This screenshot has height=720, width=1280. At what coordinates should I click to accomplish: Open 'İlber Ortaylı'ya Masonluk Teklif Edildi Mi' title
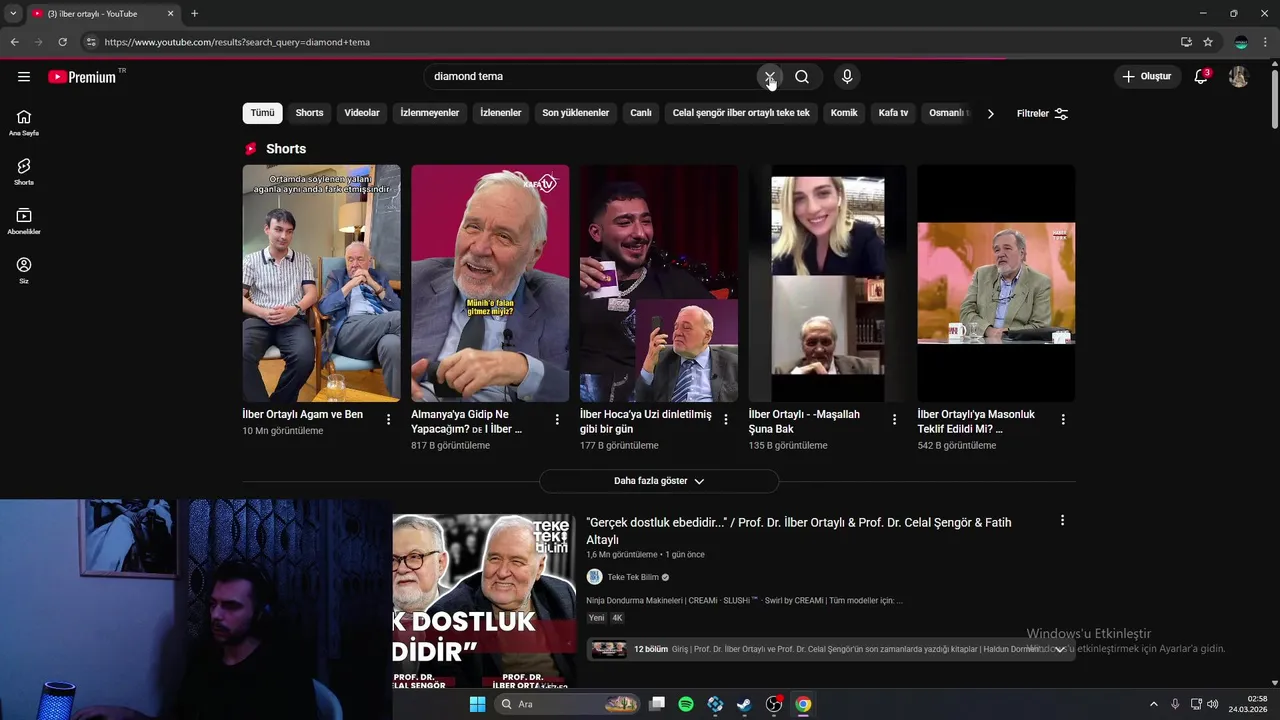click(x=976, y=422)
